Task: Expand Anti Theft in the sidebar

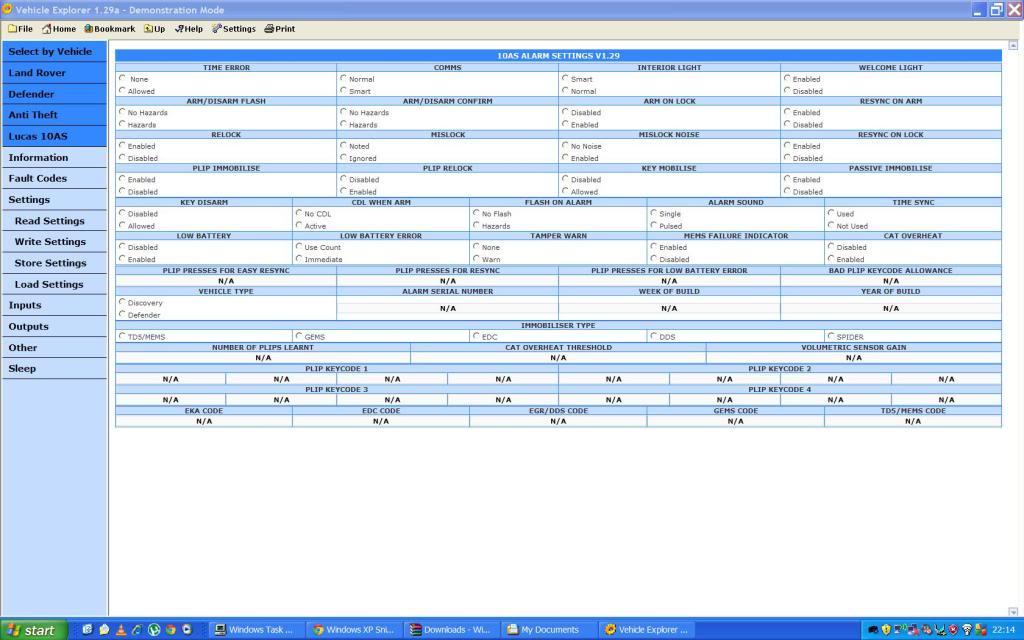Action: tap(33, 115)
